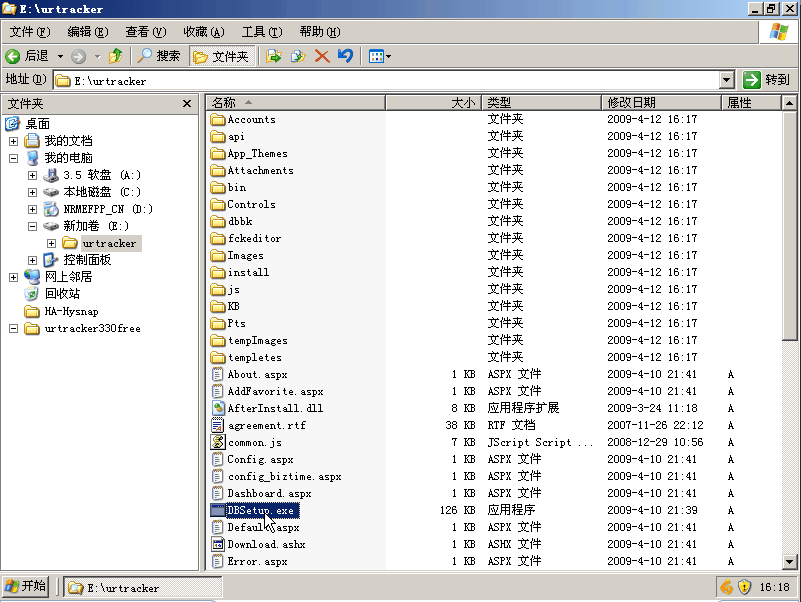Click file list scroll up arrow
The height and width of the screenshot is (602, 801).
click(789, 103)
